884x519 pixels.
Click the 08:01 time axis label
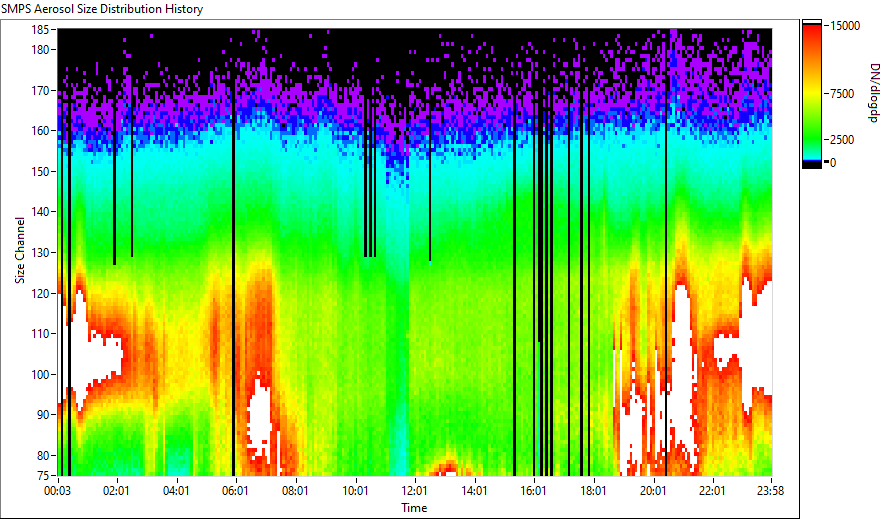point(295,491)
